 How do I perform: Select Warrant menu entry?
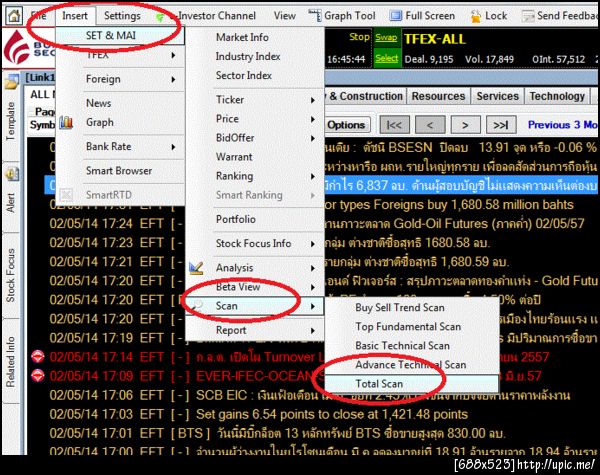[x=234, y=157]
